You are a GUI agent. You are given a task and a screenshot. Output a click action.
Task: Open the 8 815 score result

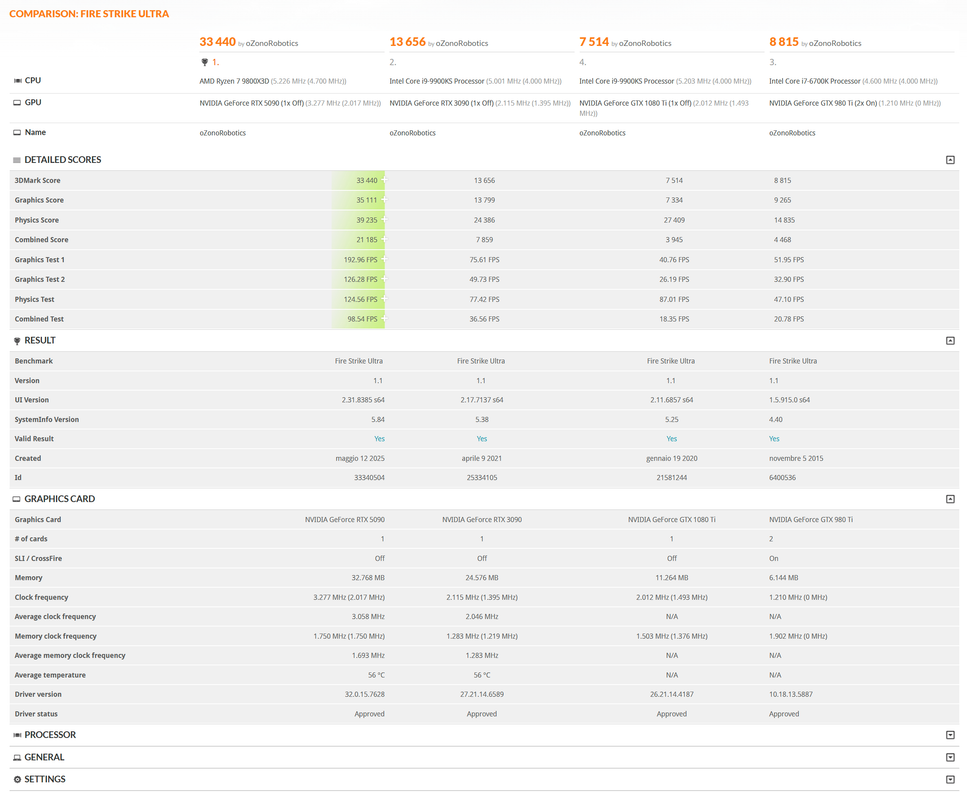784,42
